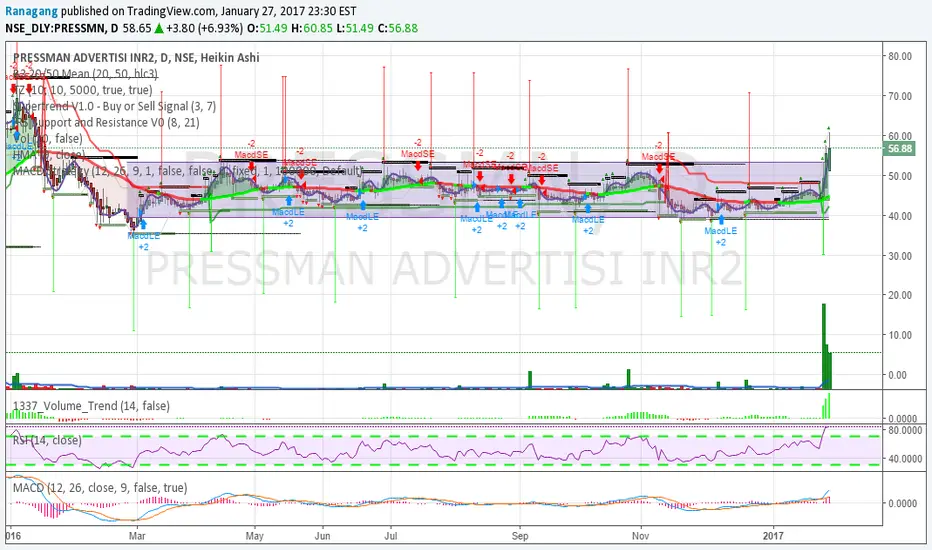Click the Nov label on time axis
The image size is (932, 550).
[x=641, y=536]
